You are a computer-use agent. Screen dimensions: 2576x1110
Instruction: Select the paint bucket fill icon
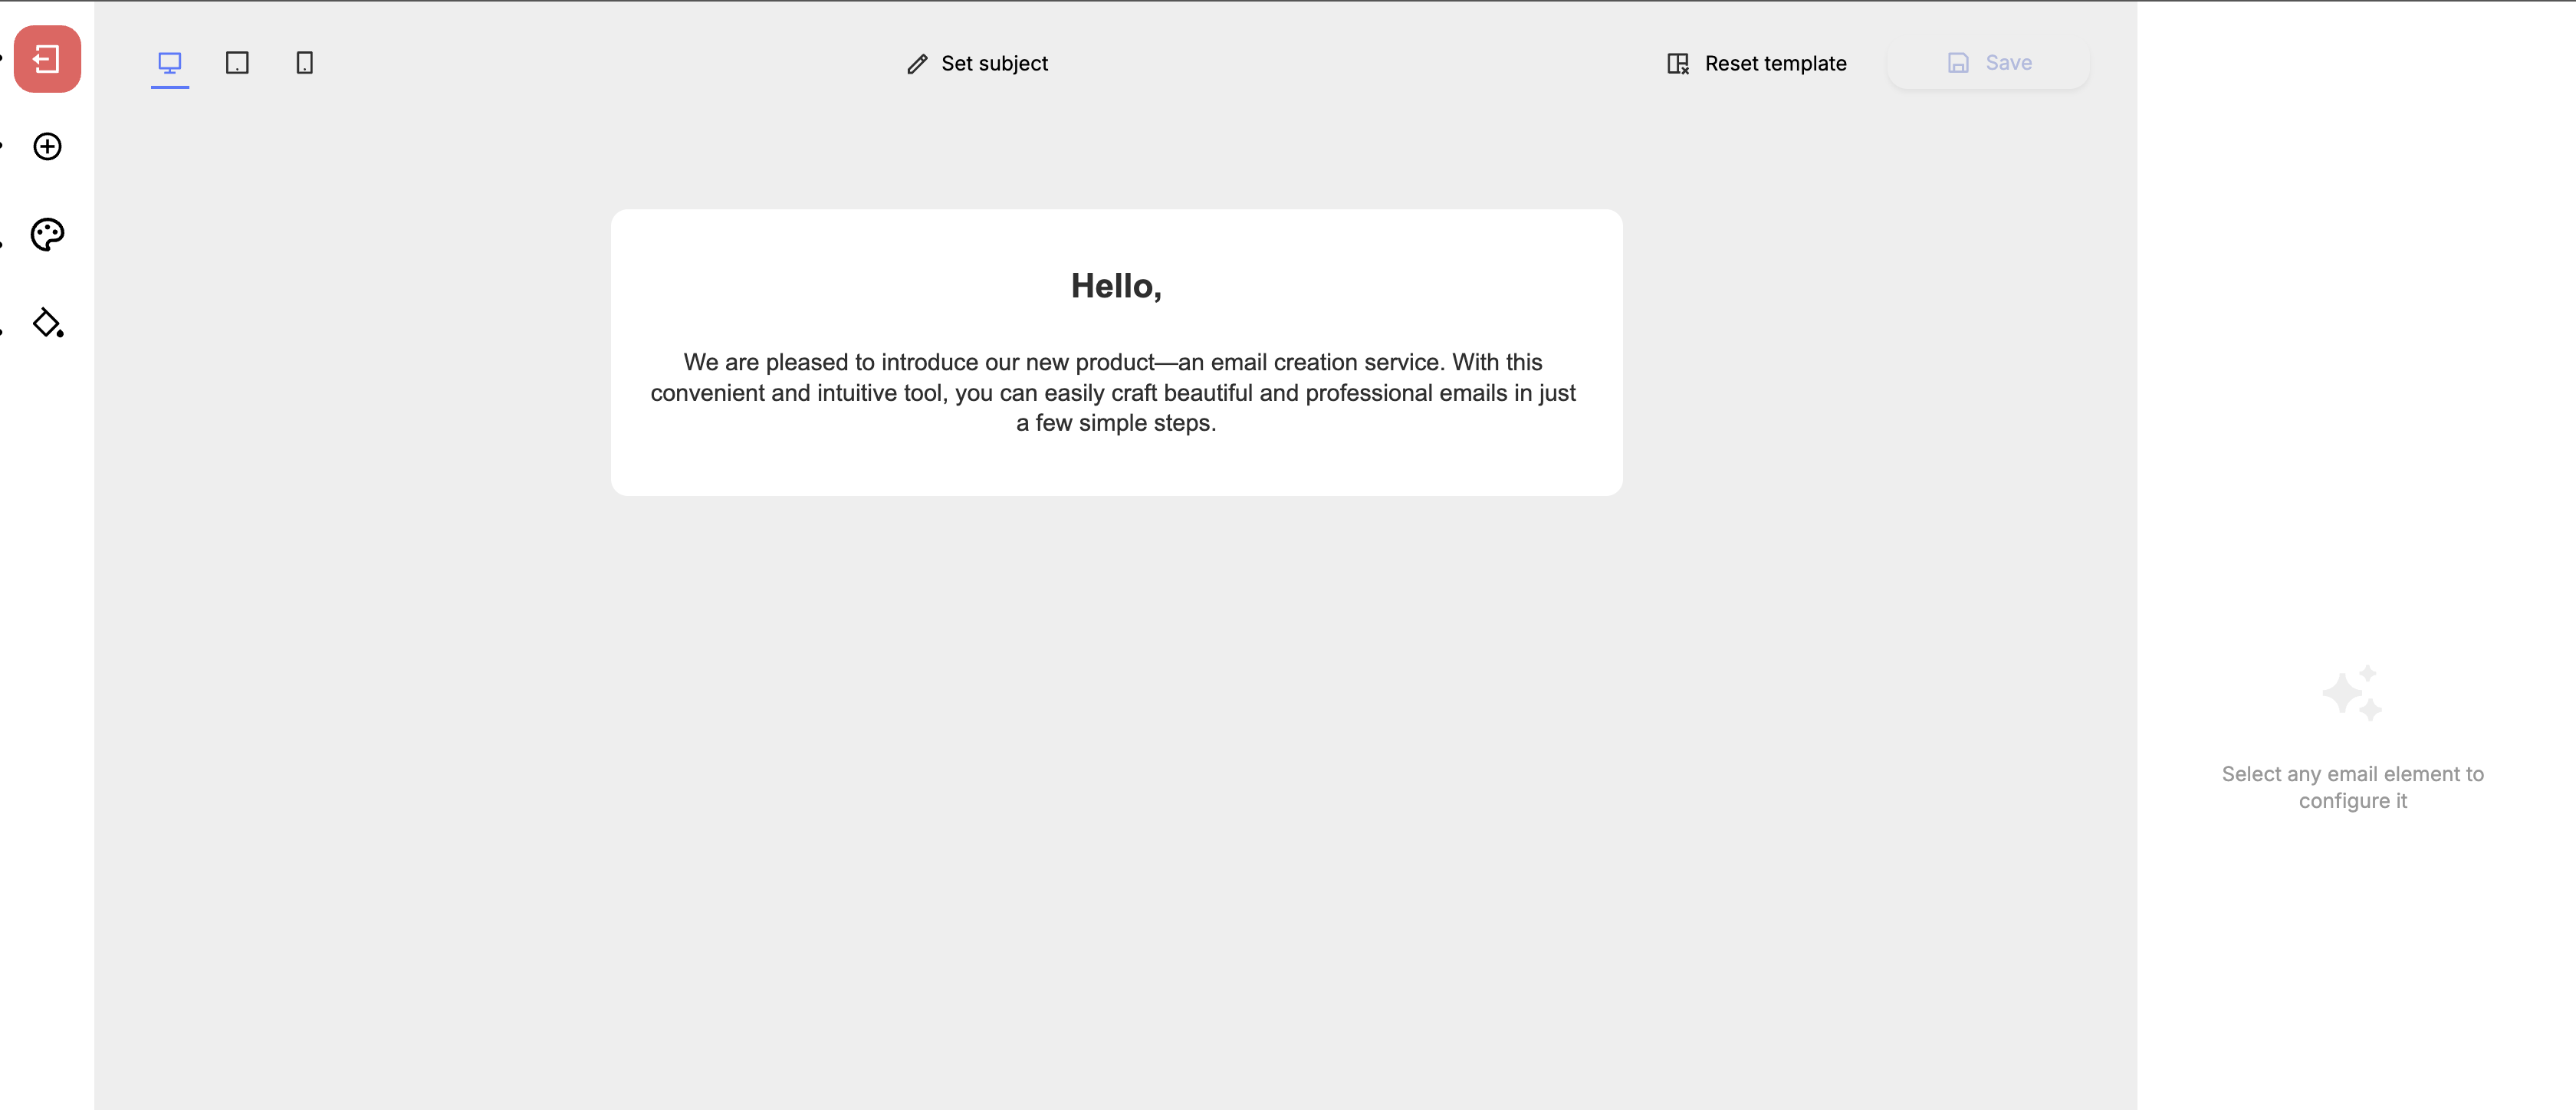click(47, 323)
